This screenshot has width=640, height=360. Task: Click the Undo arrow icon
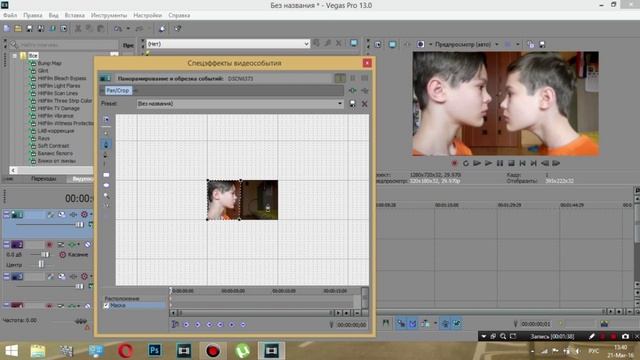click(x=118, y=29)
